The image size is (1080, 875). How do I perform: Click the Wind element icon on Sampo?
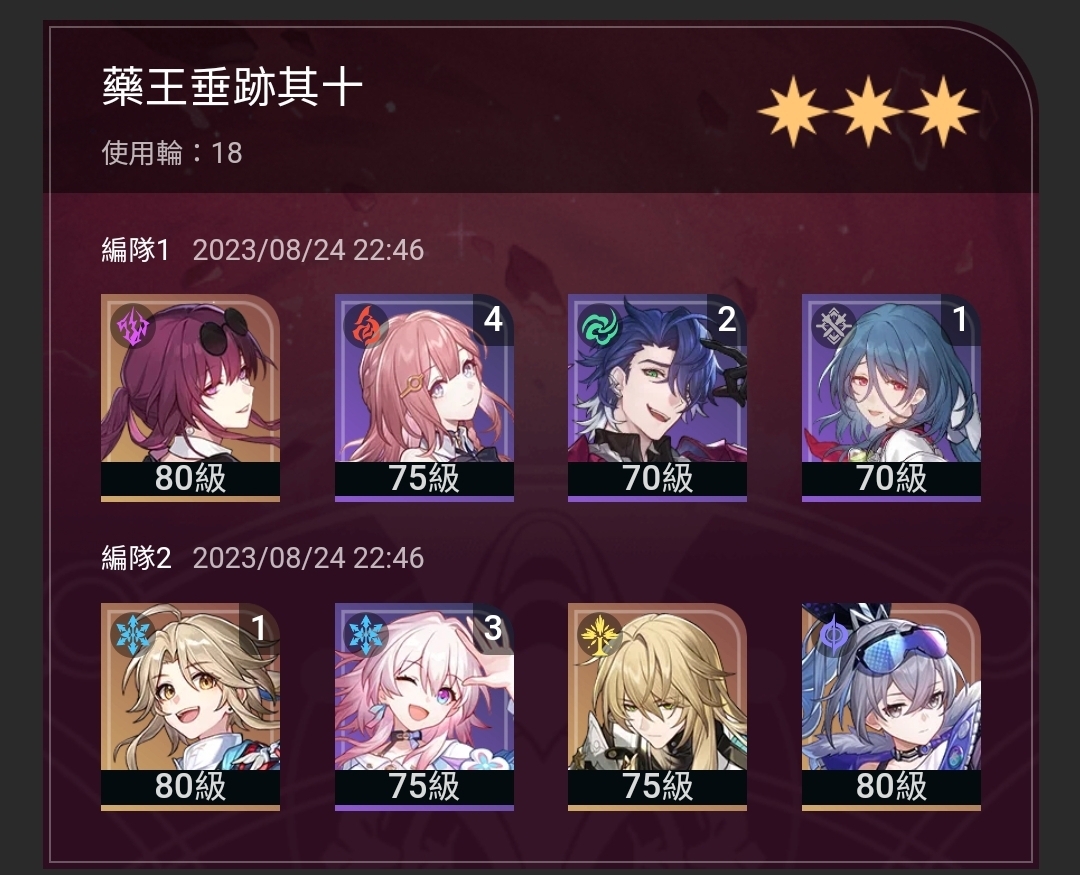(599, 326)
